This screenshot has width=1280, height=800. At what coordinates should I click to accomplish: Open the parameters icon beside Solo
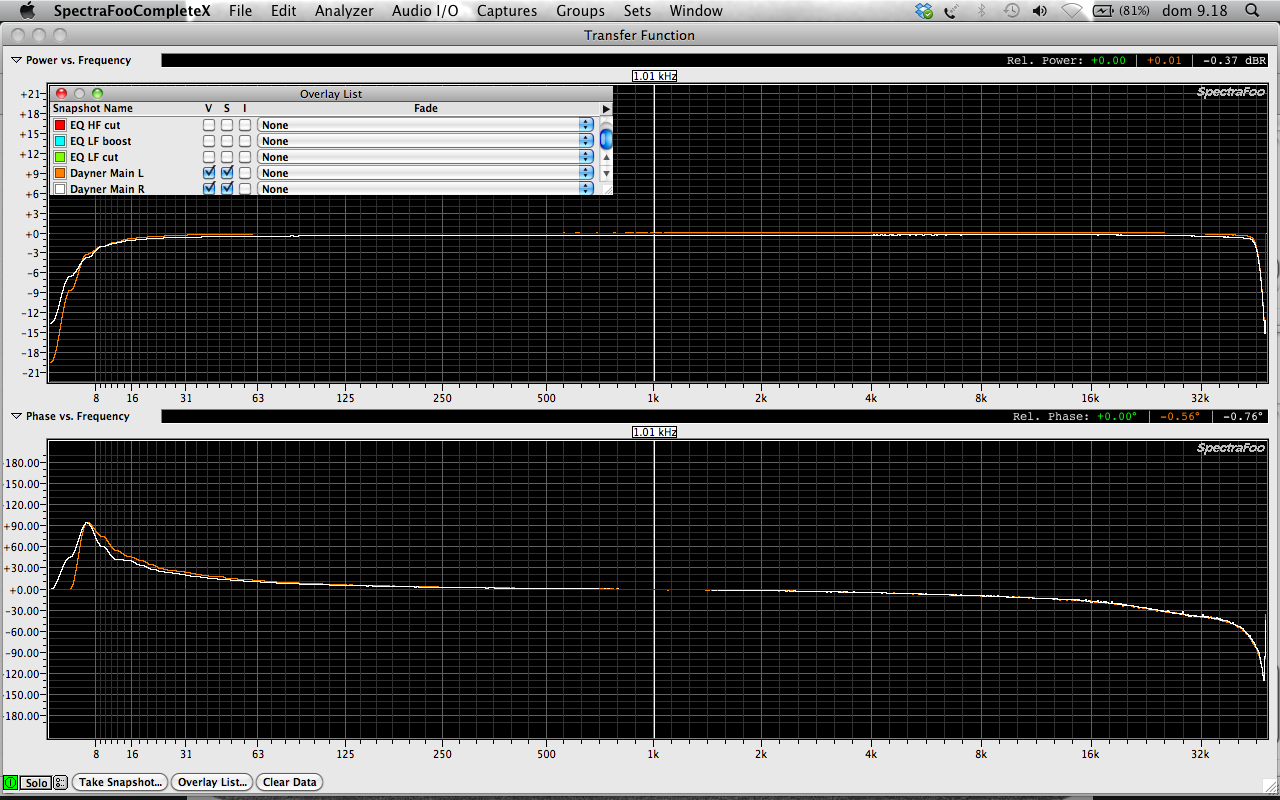coord(61,782)
